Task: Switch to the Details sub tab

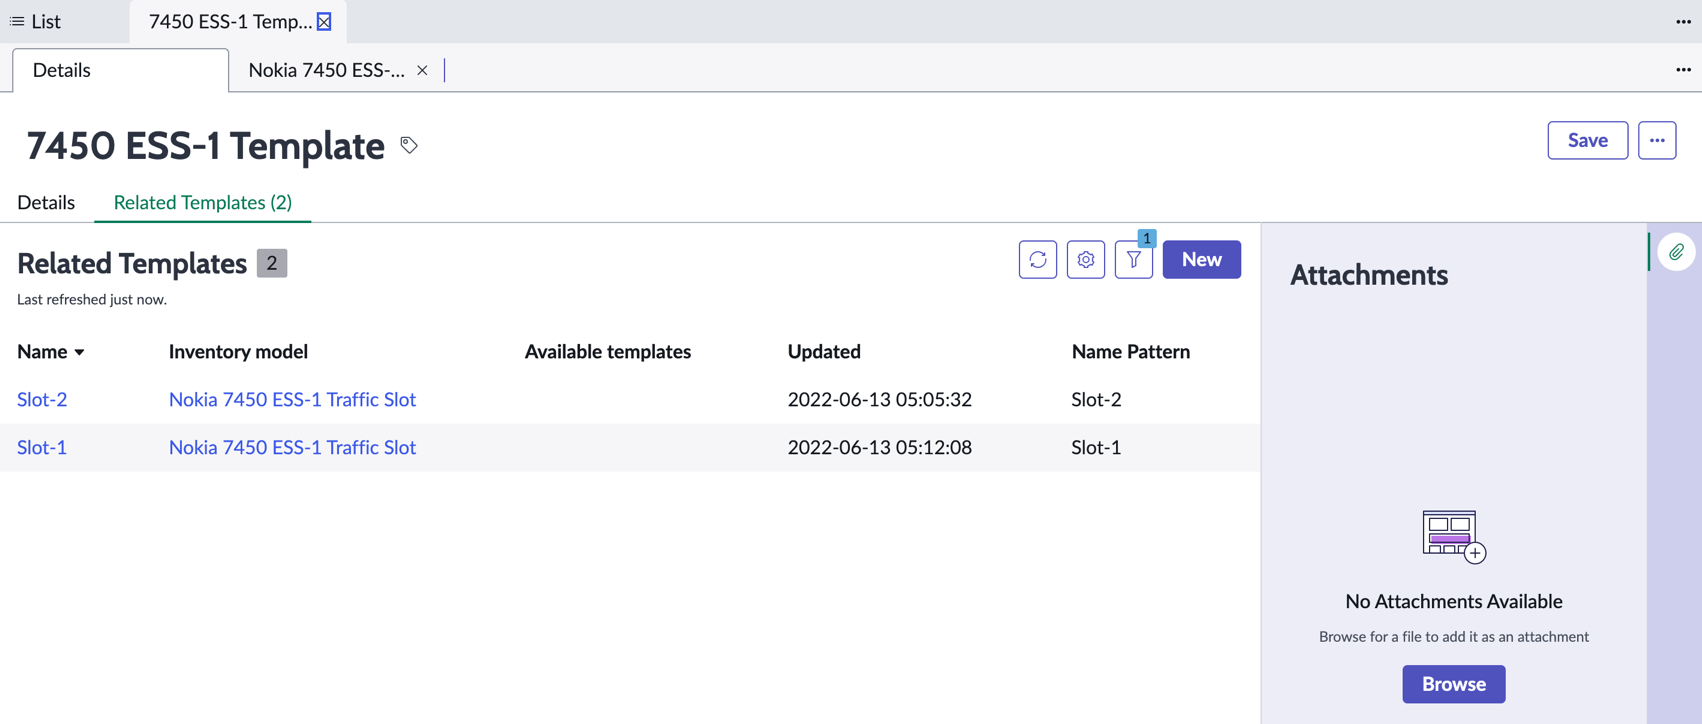Action: [121, 70]
